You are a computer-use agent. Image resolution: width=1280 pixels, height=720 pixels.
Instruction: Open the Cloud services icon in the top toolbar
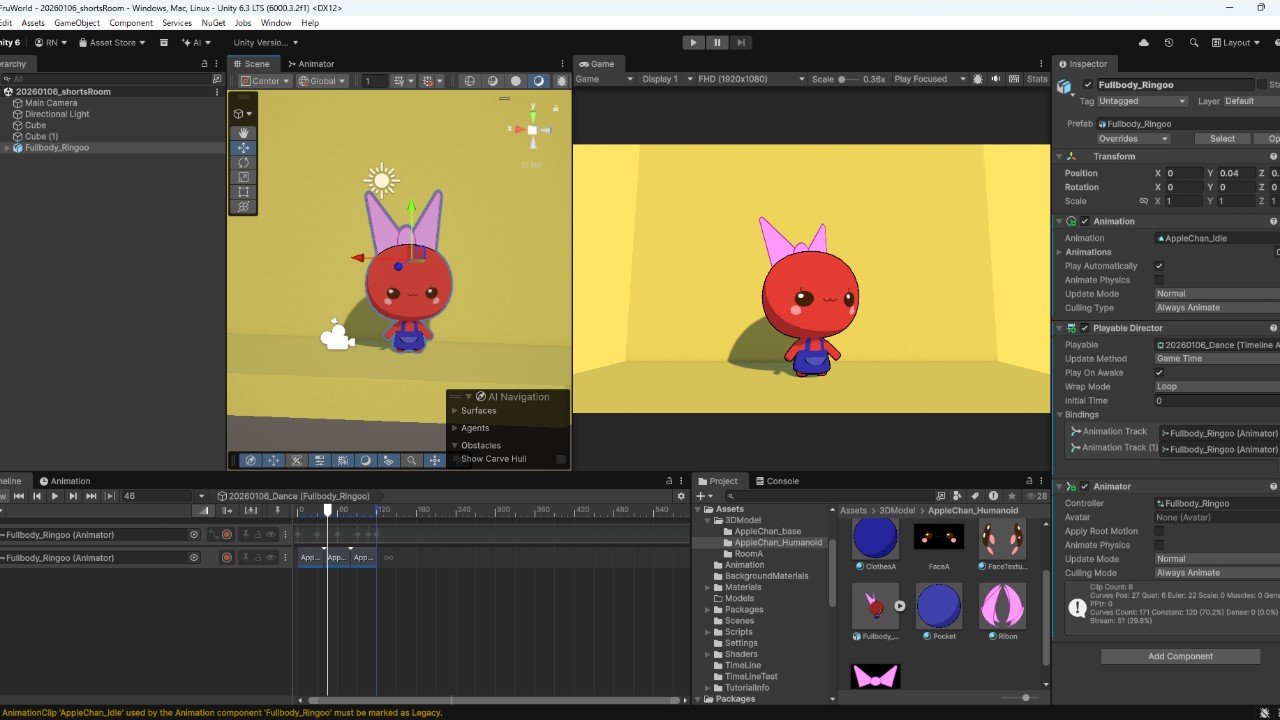pyautogui.click(x=1144, y=42)
